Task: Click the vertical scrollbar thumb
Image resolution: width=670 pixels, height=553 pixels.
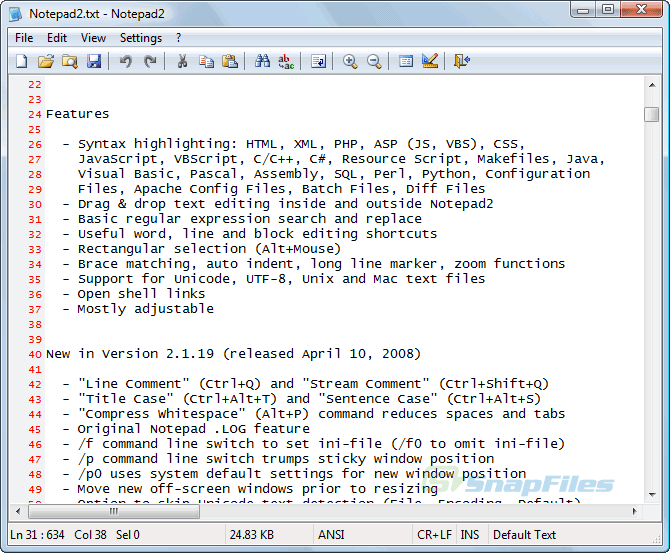Action: 652,114
